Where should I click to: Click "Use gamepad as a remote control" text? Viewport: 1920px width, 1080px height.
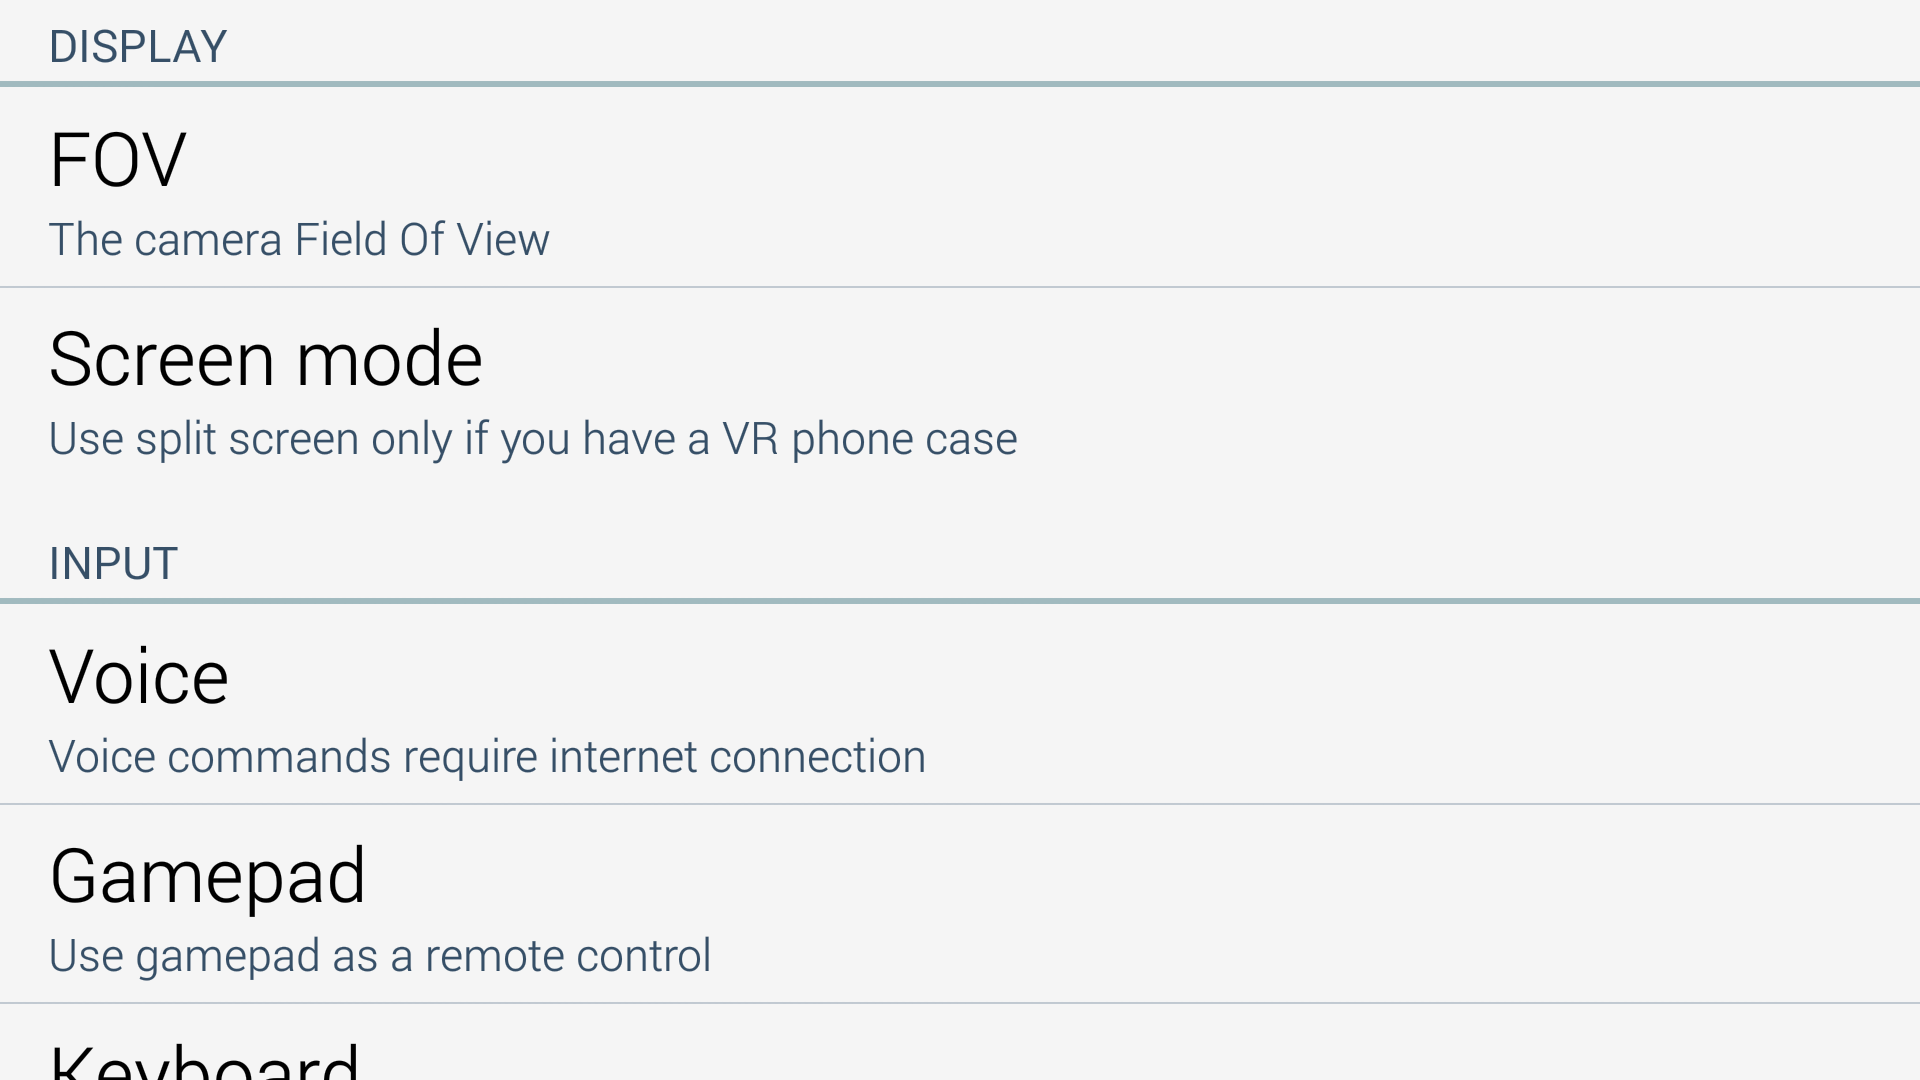(x=380, y=956)
